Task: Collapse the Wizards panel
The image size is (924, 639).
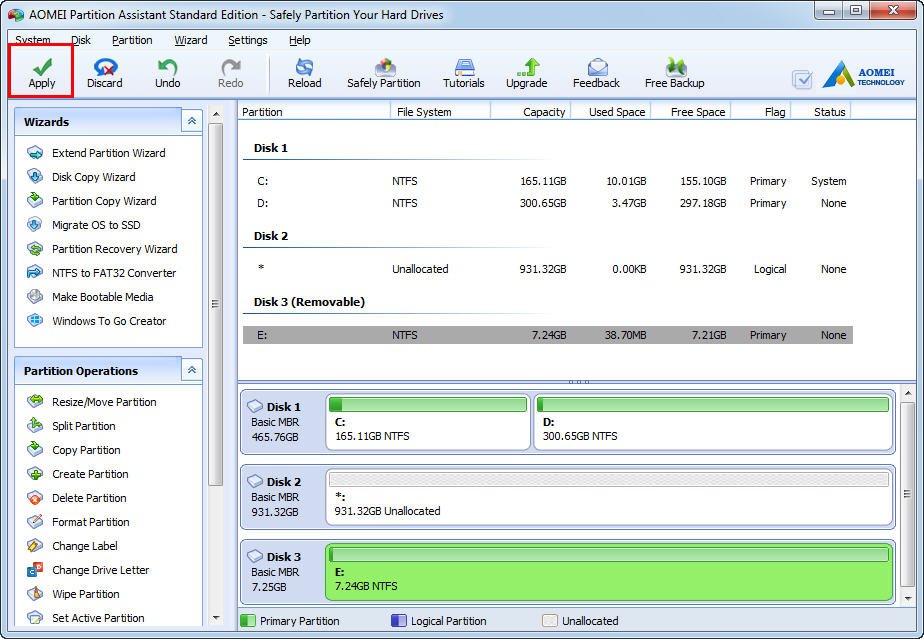Action: (x=191, y=121)
